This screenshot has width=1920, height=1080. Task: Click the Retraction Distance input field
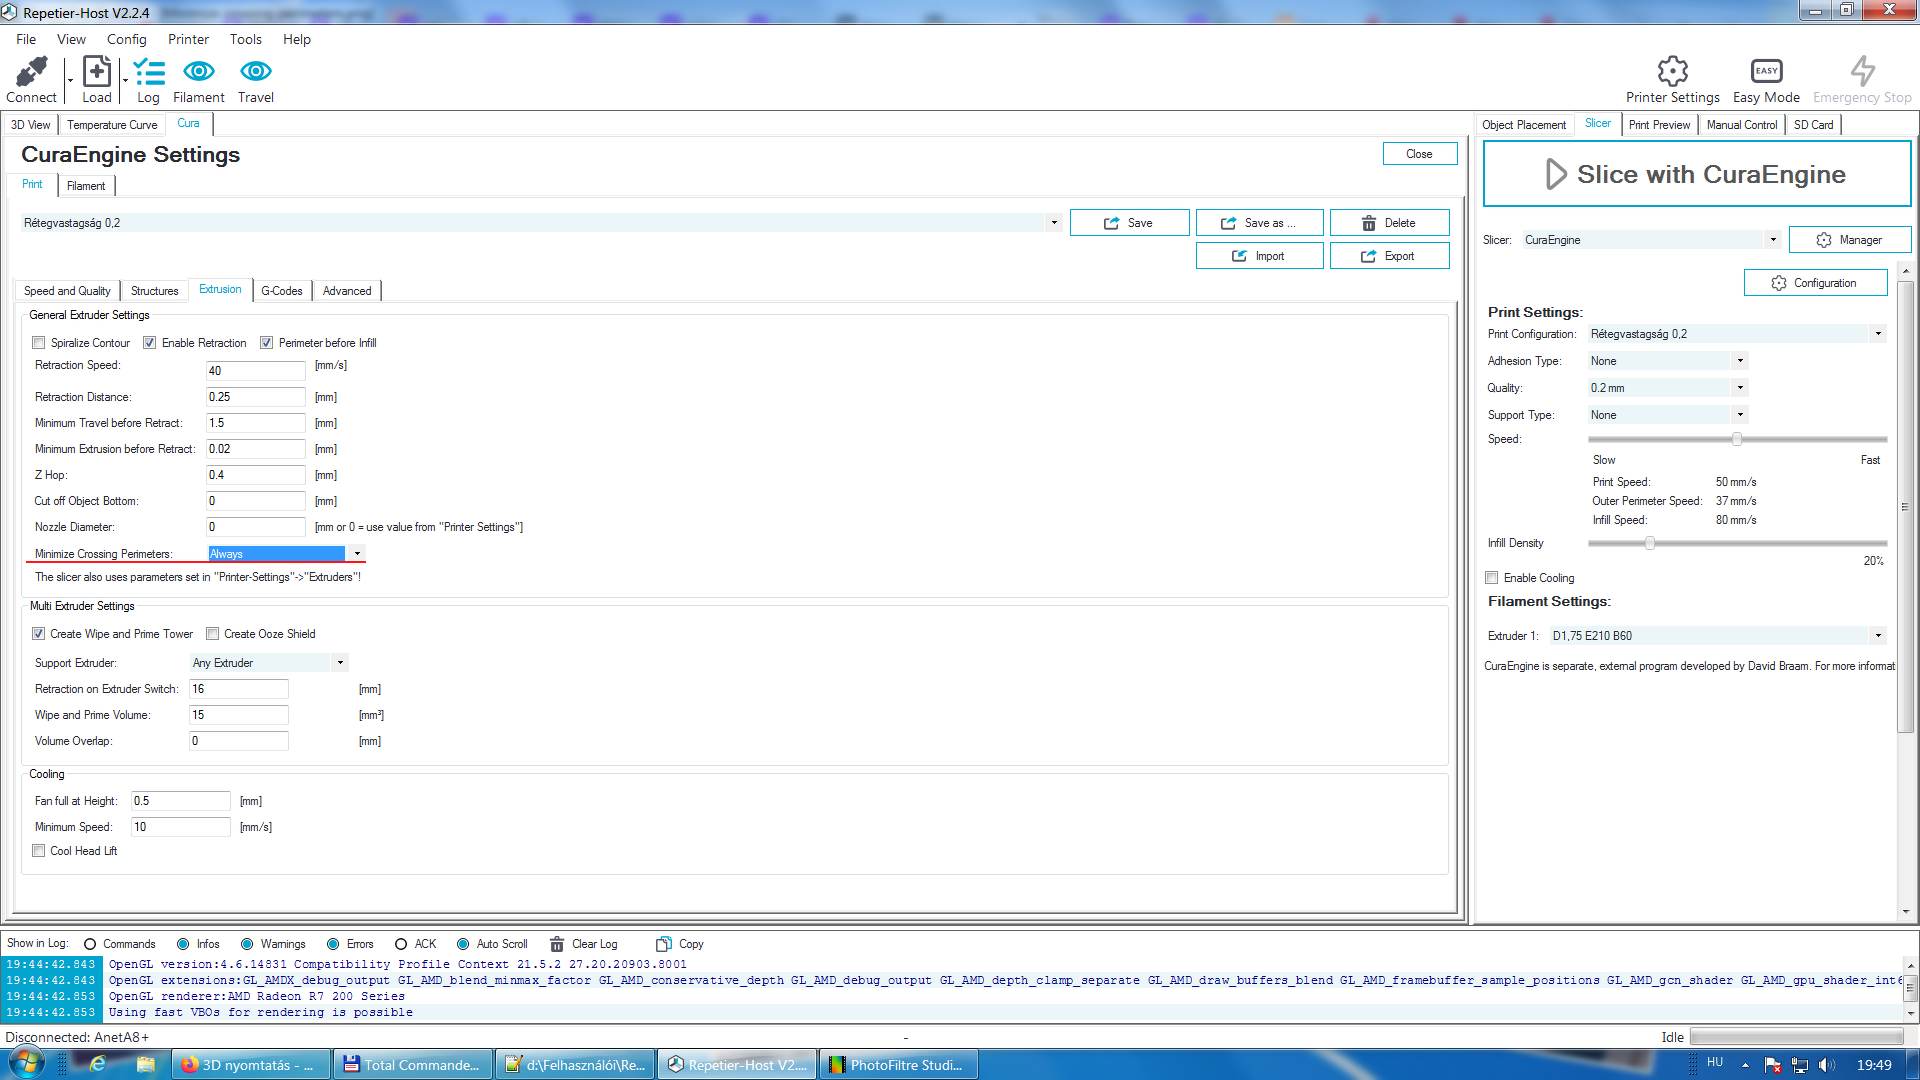coord(255,397)
